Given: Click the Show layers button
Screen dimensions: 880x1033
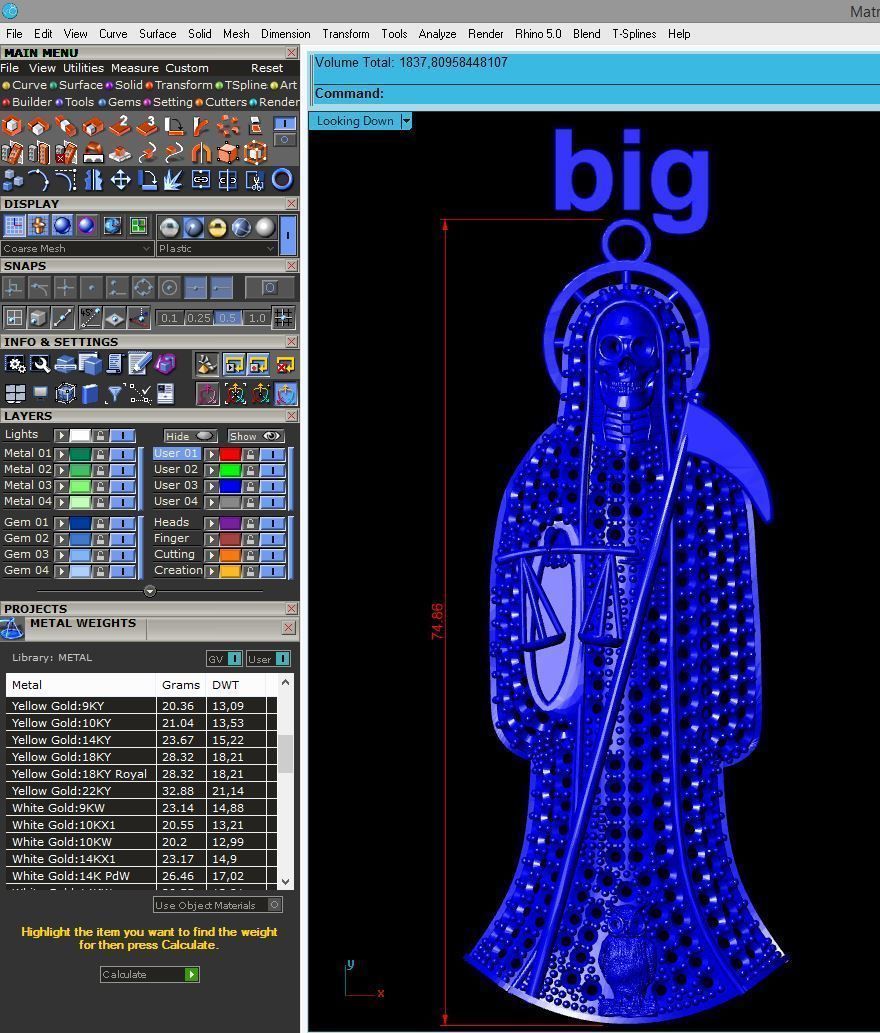Looking at the screenshot, I should pos(256,436).
